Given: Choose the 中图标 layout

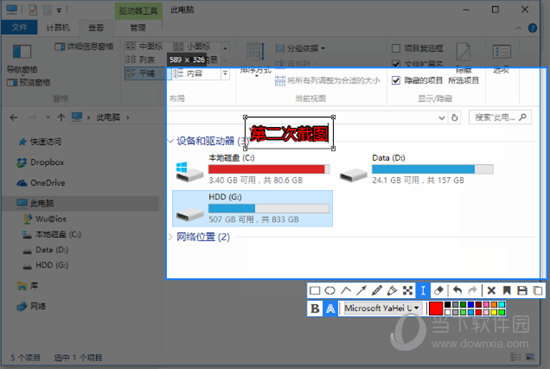Looking at the screenshot, I should (145, 46).
